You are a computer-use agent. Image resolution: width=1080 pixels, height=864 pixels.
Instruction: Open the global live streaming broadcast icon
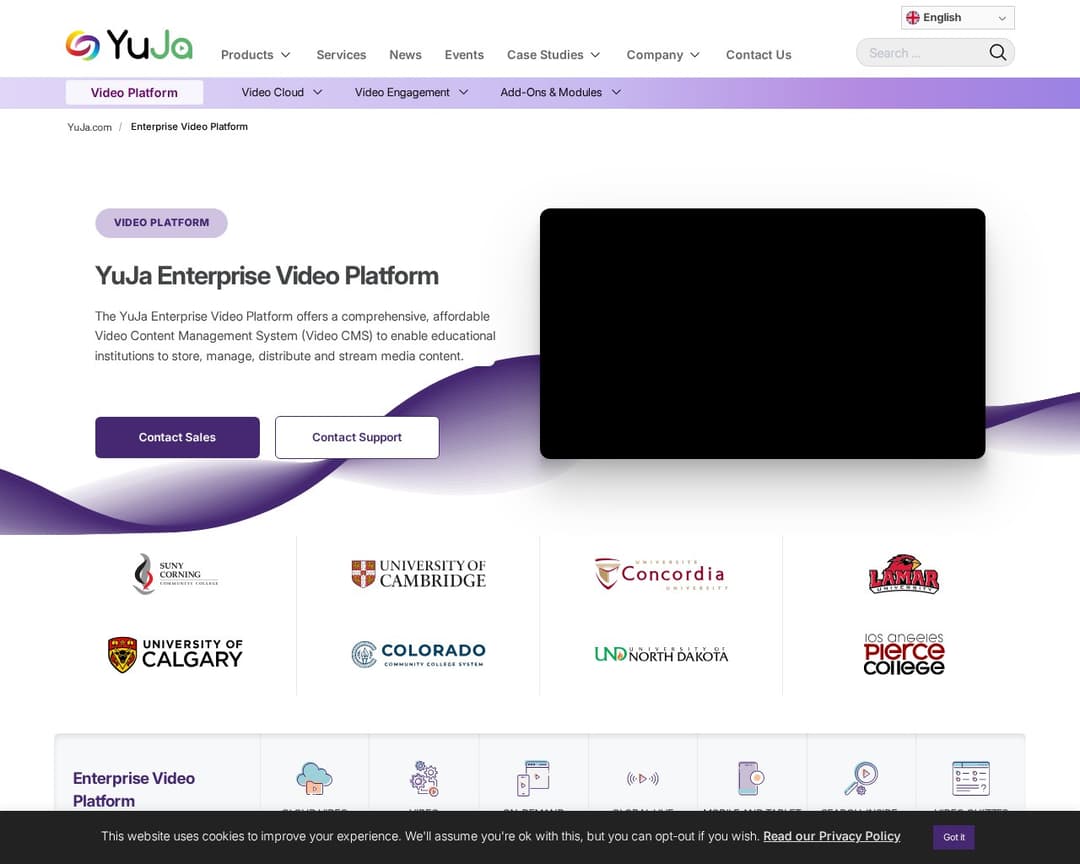coord(643,779)
